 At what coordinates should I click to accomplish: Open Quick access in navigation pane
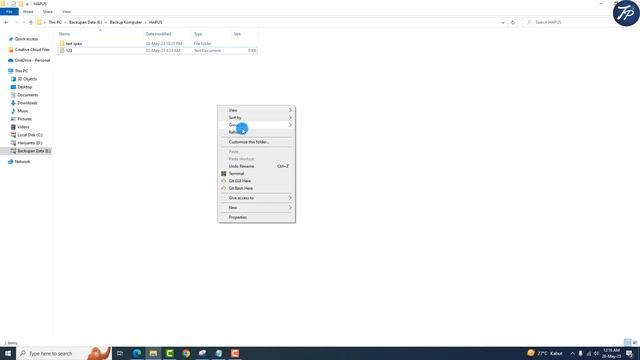(26, 39)
